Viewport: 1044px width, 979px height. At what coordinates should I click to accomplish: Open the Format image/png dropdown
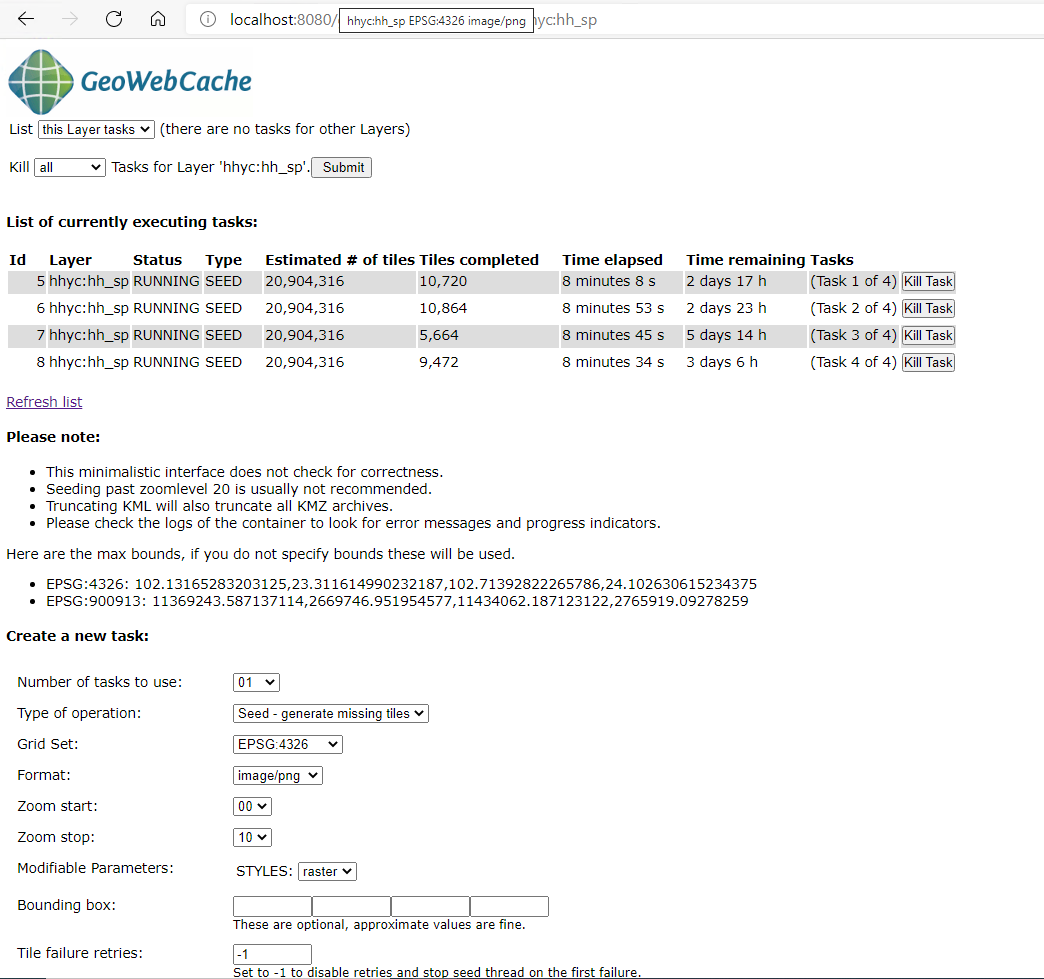point(278,775)
